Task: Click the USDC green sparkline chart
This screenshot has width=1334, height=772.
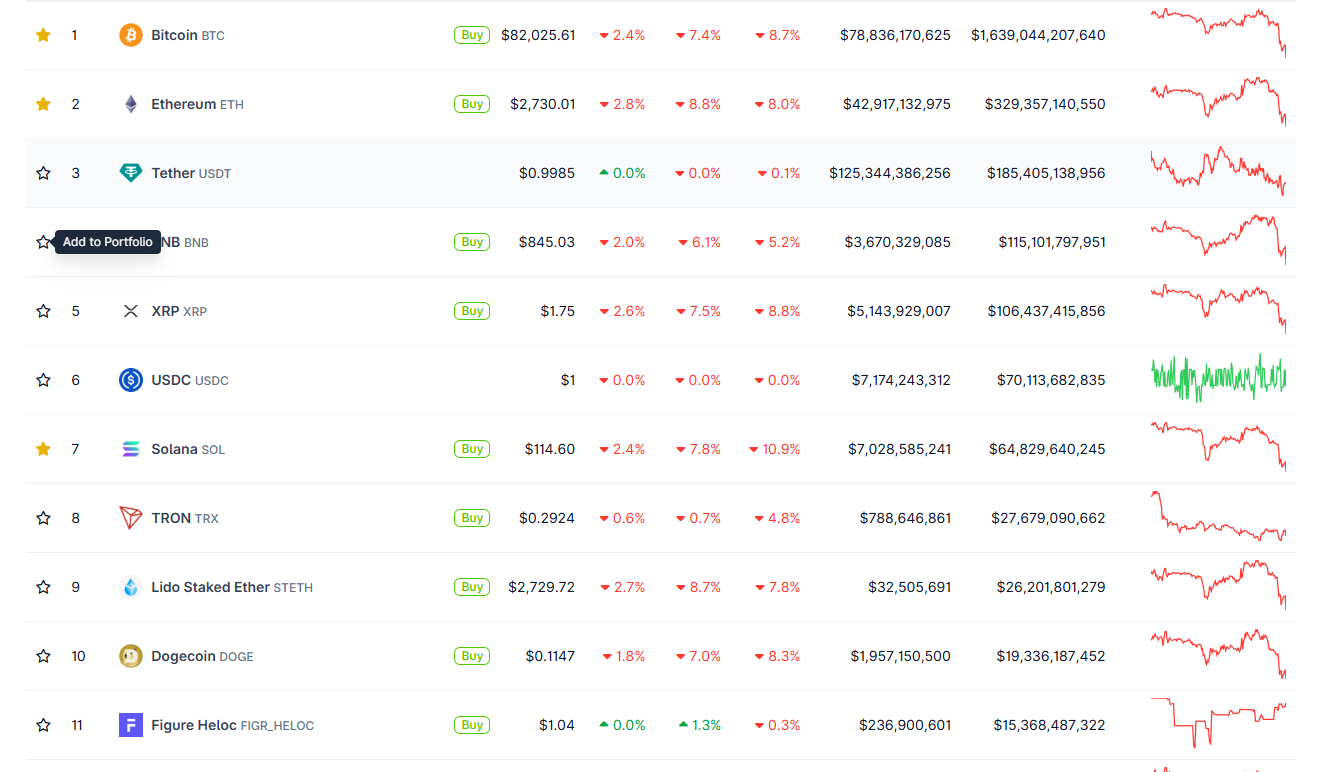Action: click(1218, 379)
